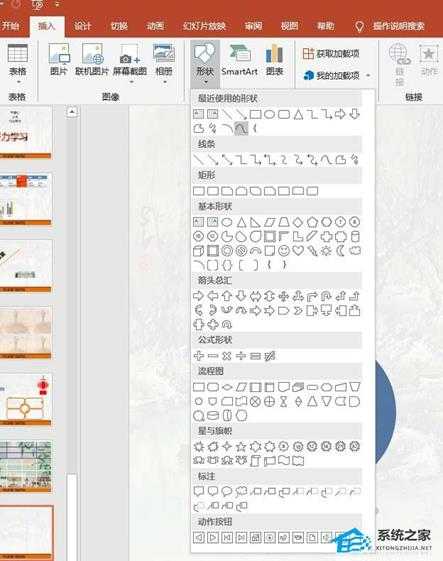Select the 努力学习 slide thumbnail
The height and width of the screenshot is (561, 443).
tap(26, 133)
